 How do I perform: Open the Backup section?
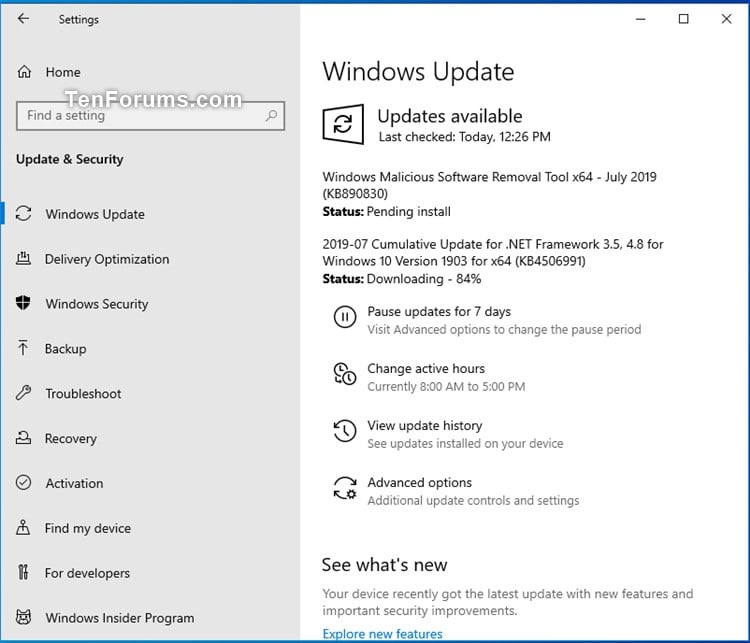pyautogui.click(x=66, y=349)
